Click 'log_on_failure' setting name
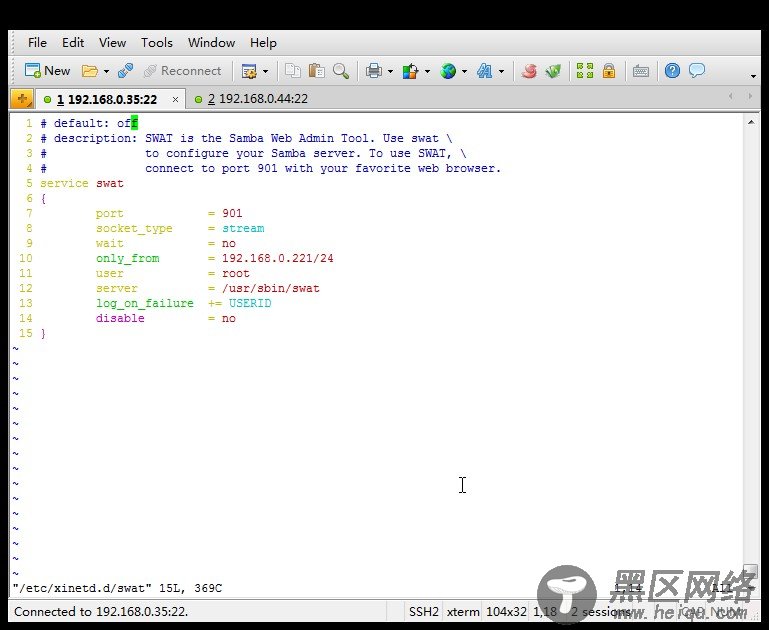This screenshot has width=769, height=630. 145,303
